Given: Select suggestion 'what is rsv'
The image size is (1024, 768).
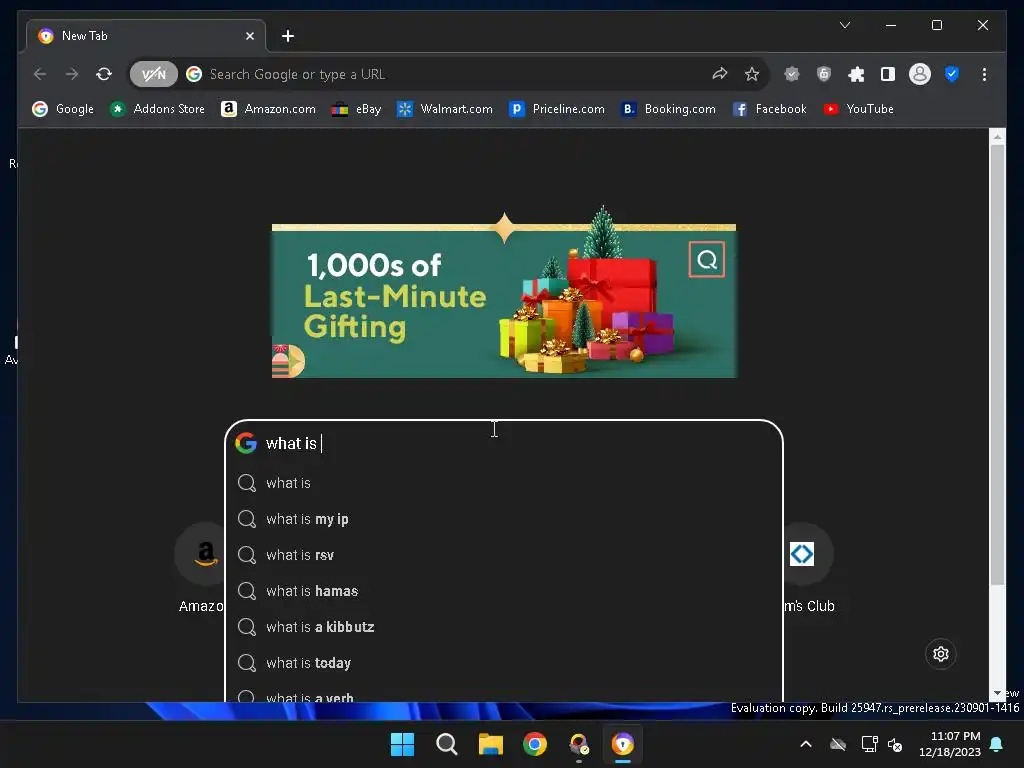Looking at the screenshot, I should 504,555.
